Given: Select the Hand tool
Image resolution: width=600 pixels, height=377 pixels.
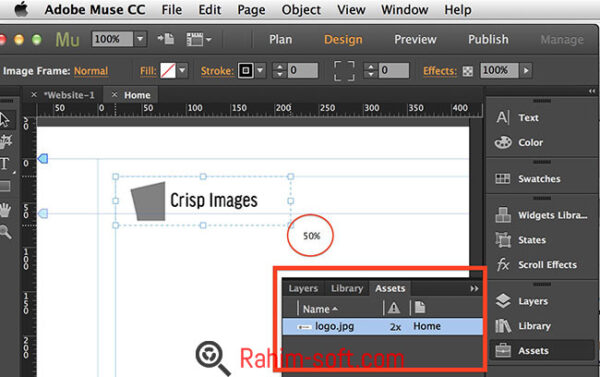Looking at the screenshot, I should pos(5,210).
